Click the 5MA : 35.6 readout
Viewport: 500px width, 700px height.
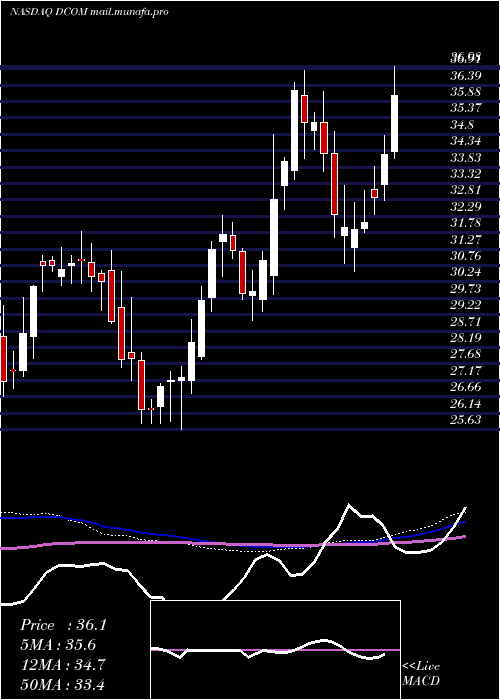coord(58,645)
